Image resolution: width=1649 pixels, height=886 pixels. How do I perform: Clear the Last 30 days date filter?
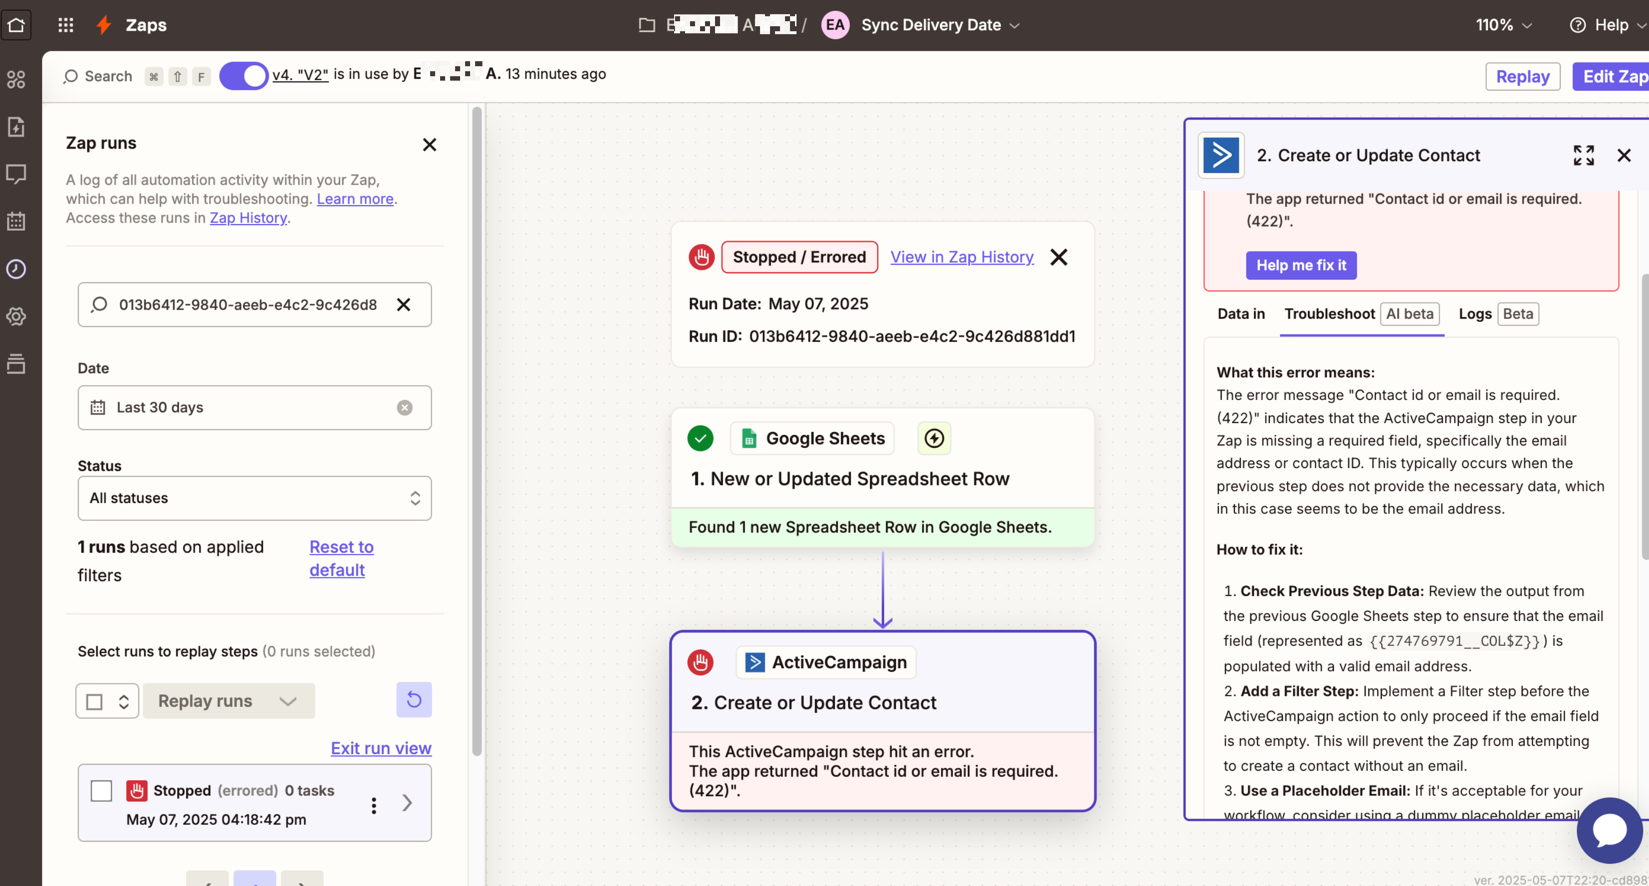click(x=405, y=408)
